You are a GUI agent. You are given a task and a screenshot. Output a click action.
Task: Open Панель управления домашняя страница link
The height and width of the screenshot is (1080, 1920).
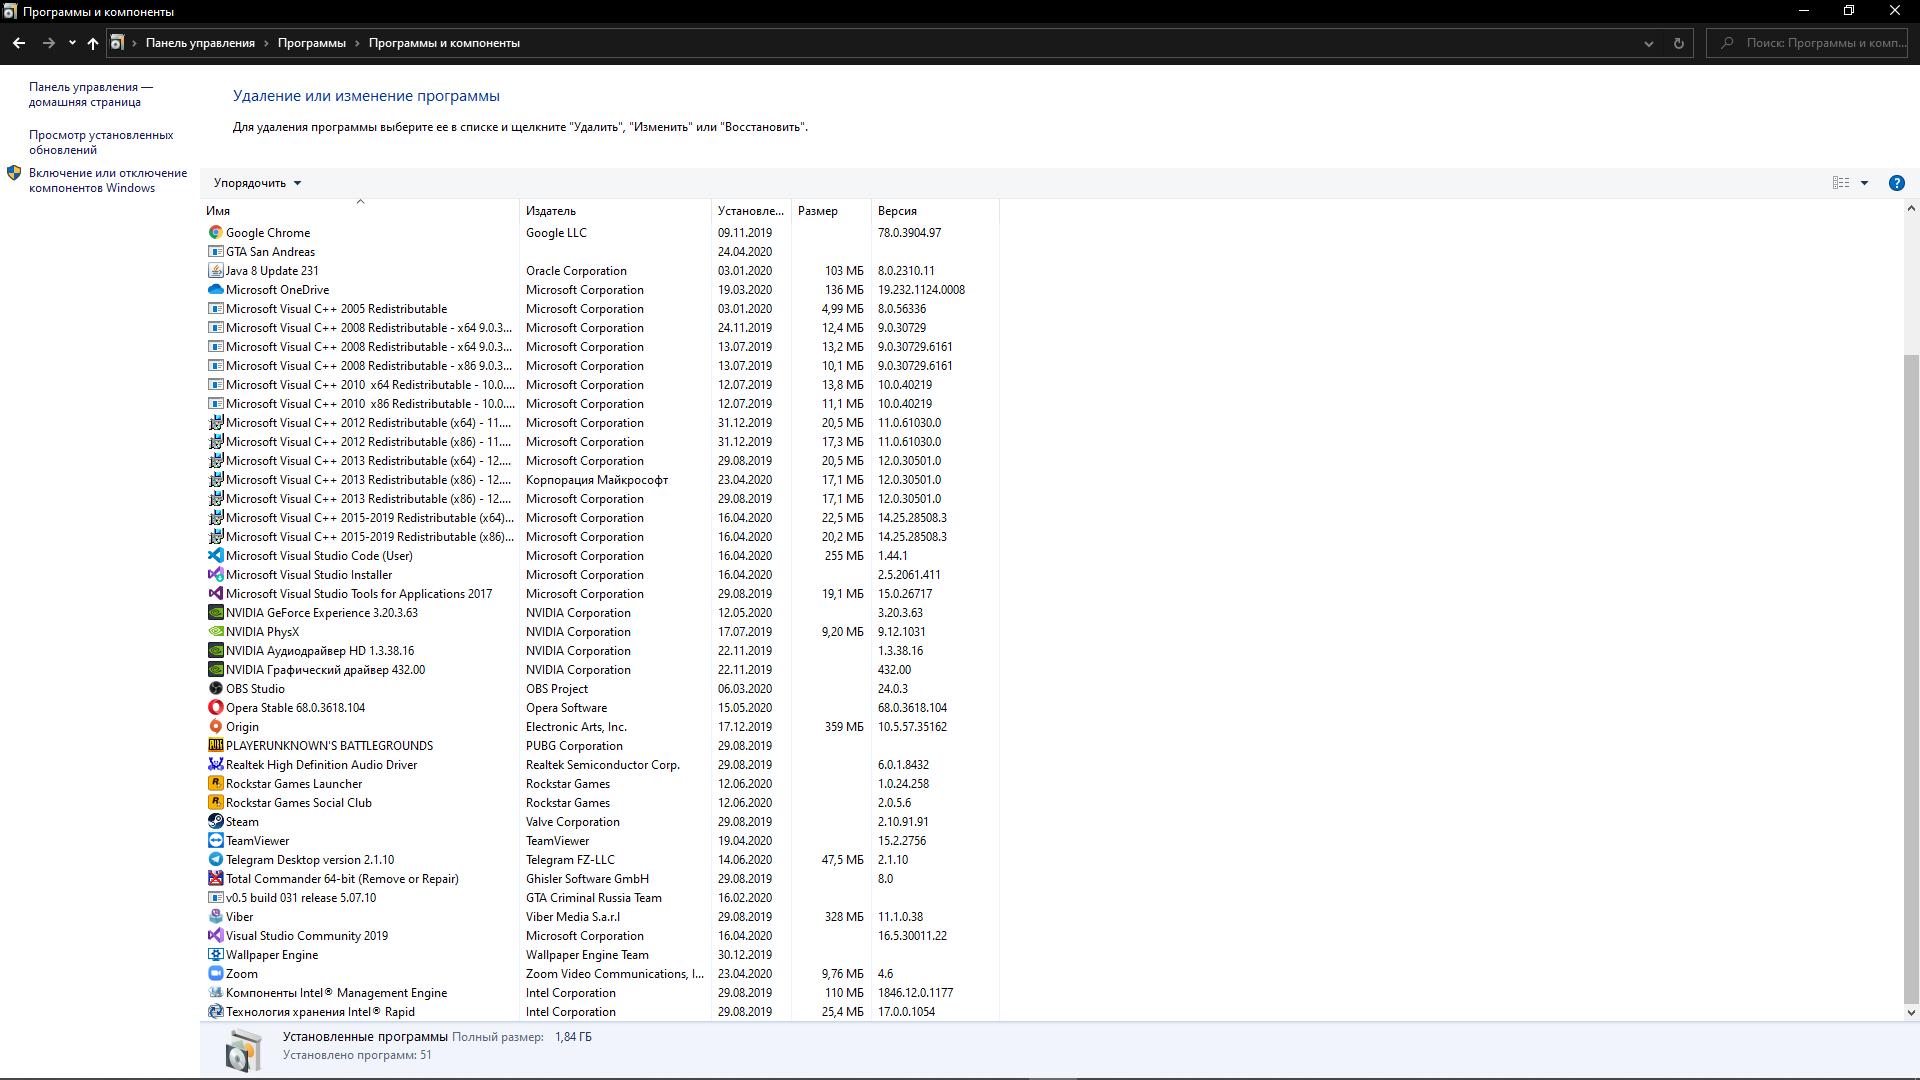tap(91, 94)
